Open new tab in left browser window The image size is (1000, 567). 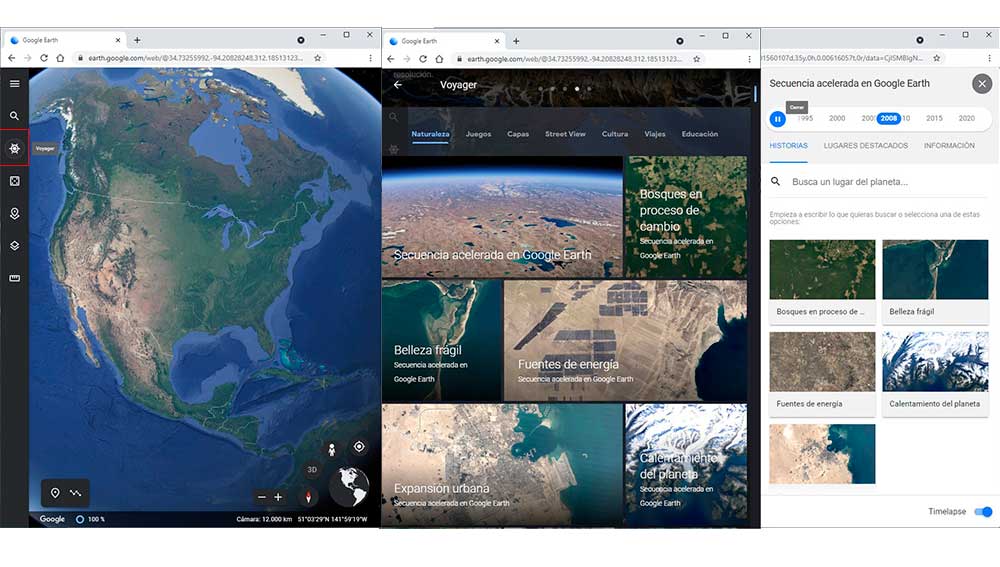coord(137,40)
